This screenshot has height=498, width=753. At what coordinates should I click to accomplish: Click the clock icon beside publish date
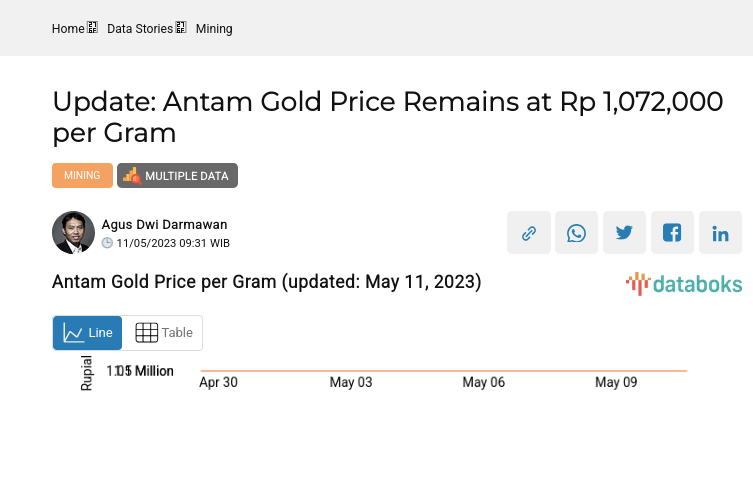[x=108, y=243]
